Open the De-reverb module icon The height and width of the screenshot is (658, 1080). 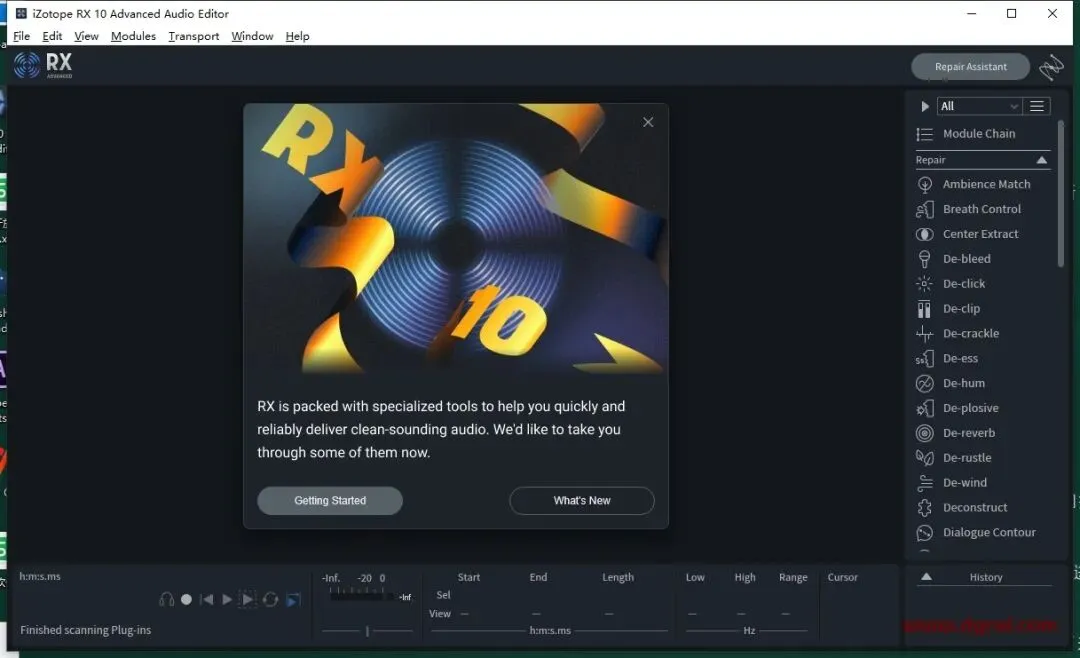(x=924, y=433)
